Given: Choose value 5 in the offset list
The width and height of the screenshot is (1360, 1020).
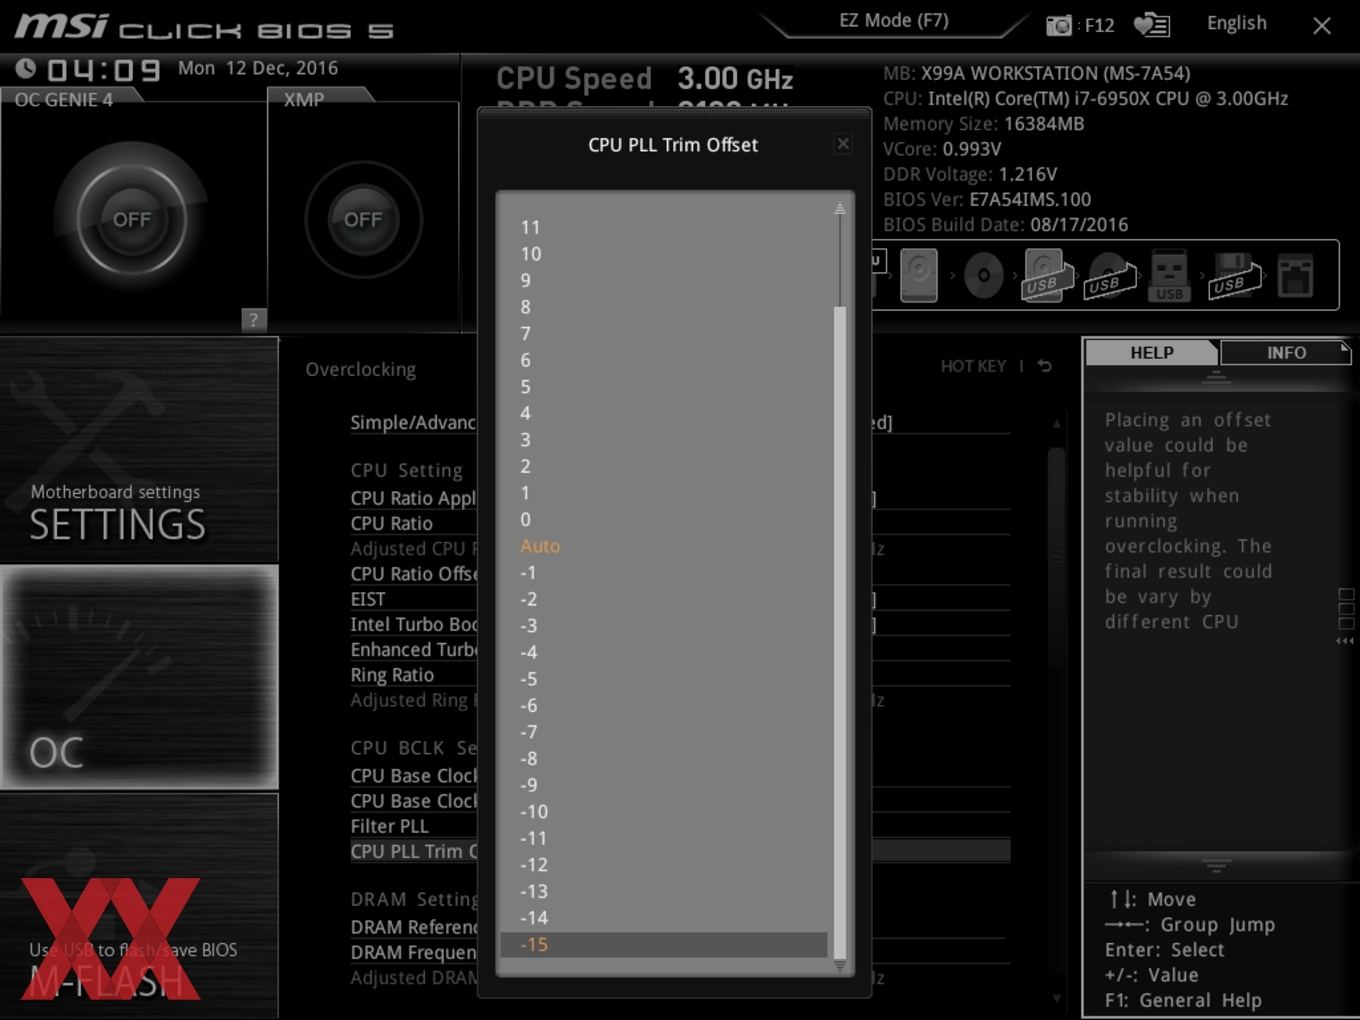Looking at the screenshot, I should [663, 387].
